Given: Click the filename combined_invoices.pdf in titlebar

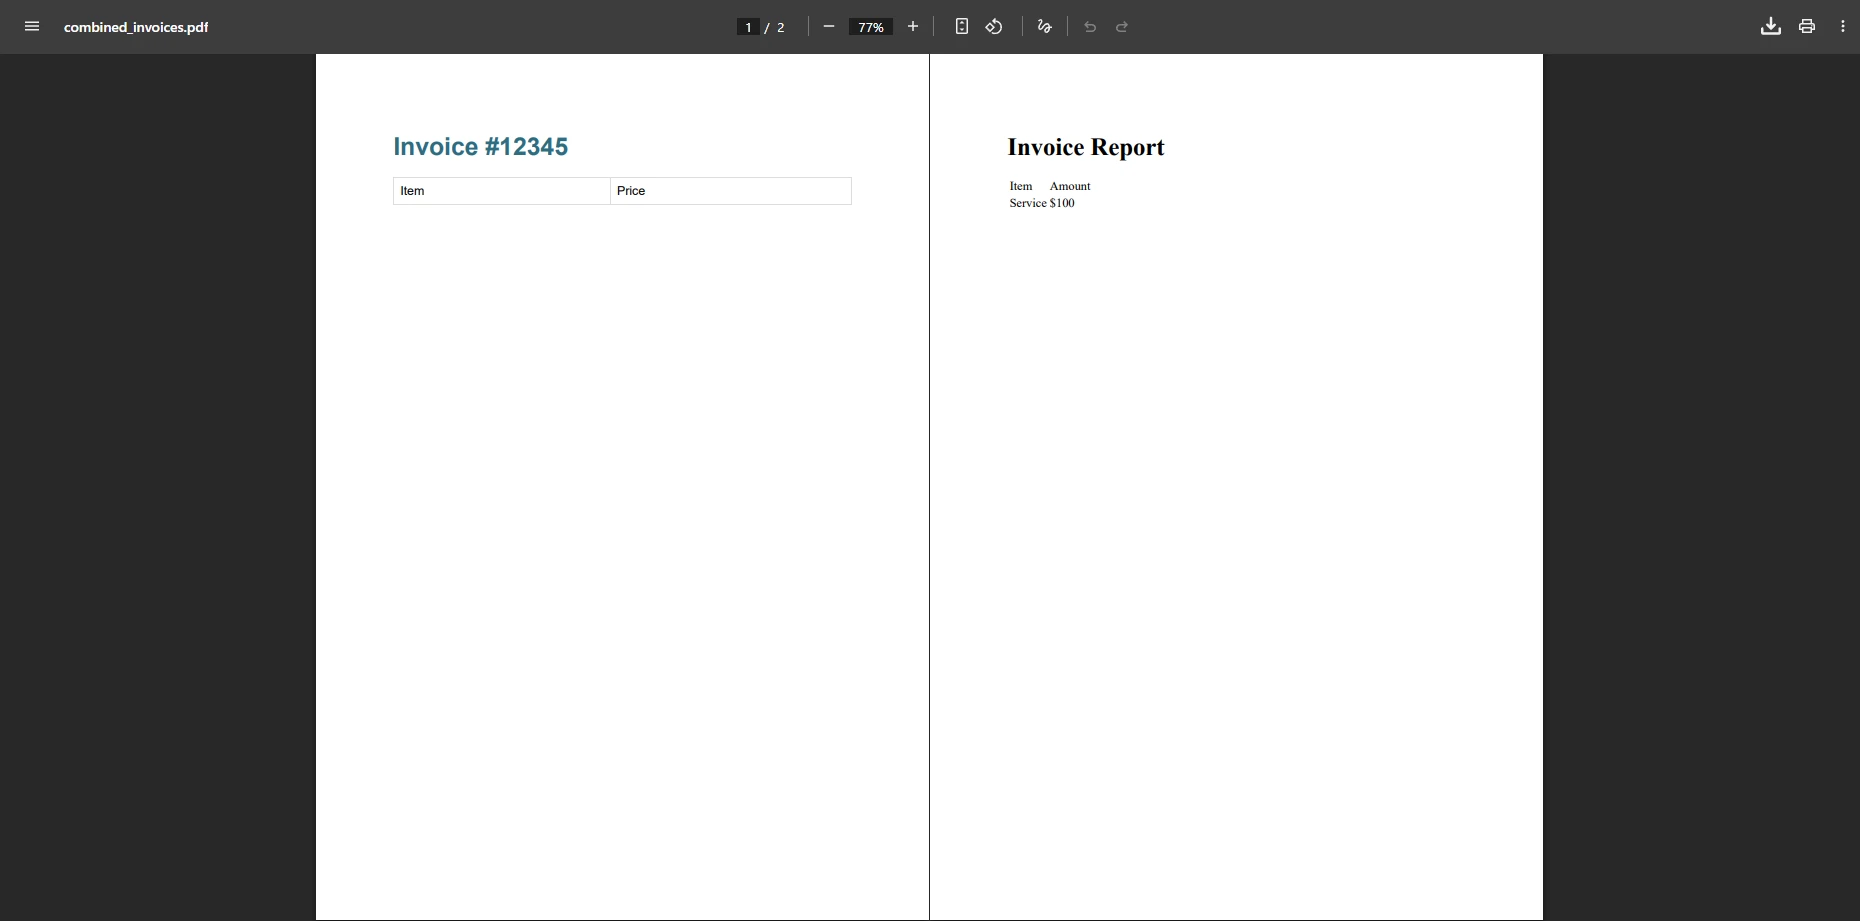Looking at the screenshot, I should [137, 27].
